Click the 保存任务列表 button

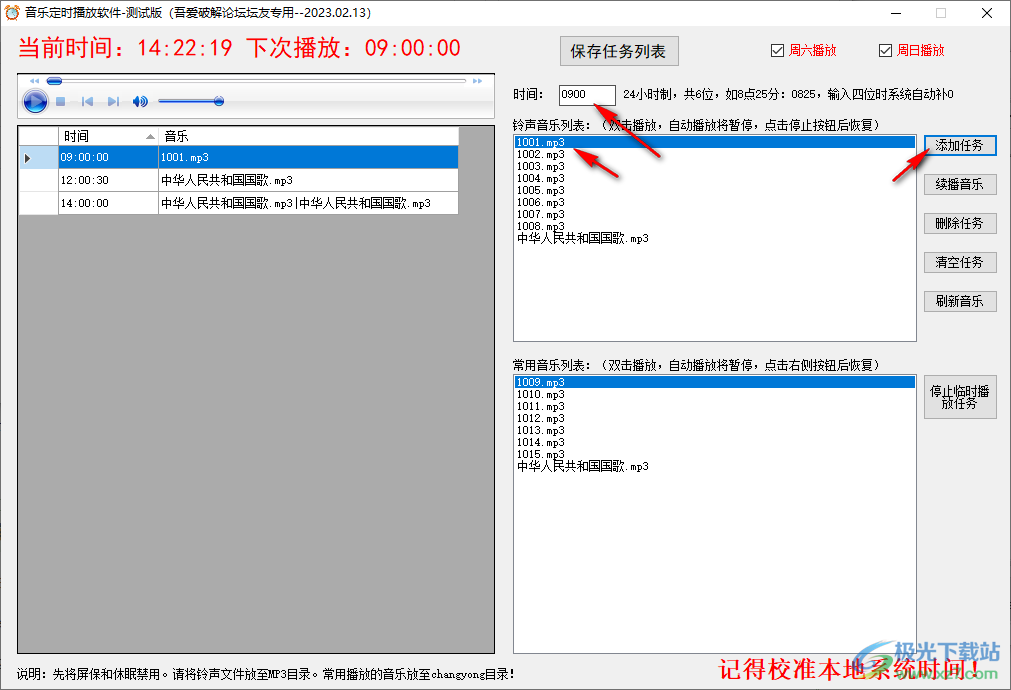619,51
